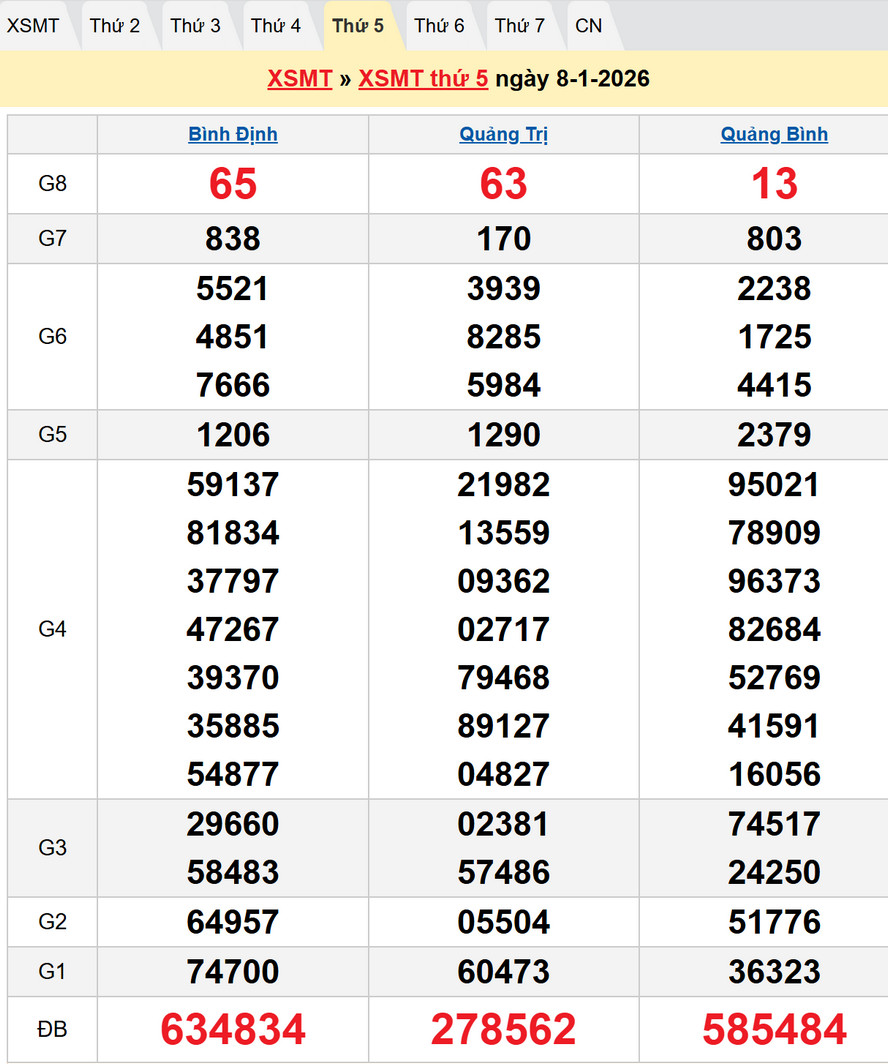Click the ĐB row label
888x1064 pixels.
click(52, 1029)
